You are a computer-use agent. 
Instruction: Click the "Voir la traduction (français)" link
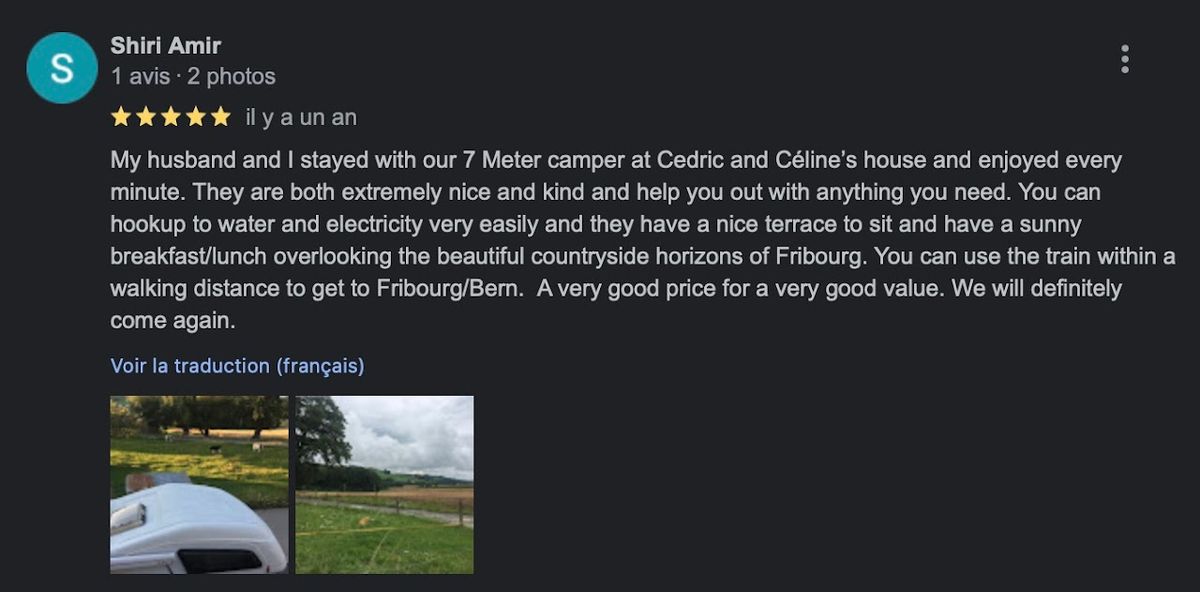pos(237,366)
